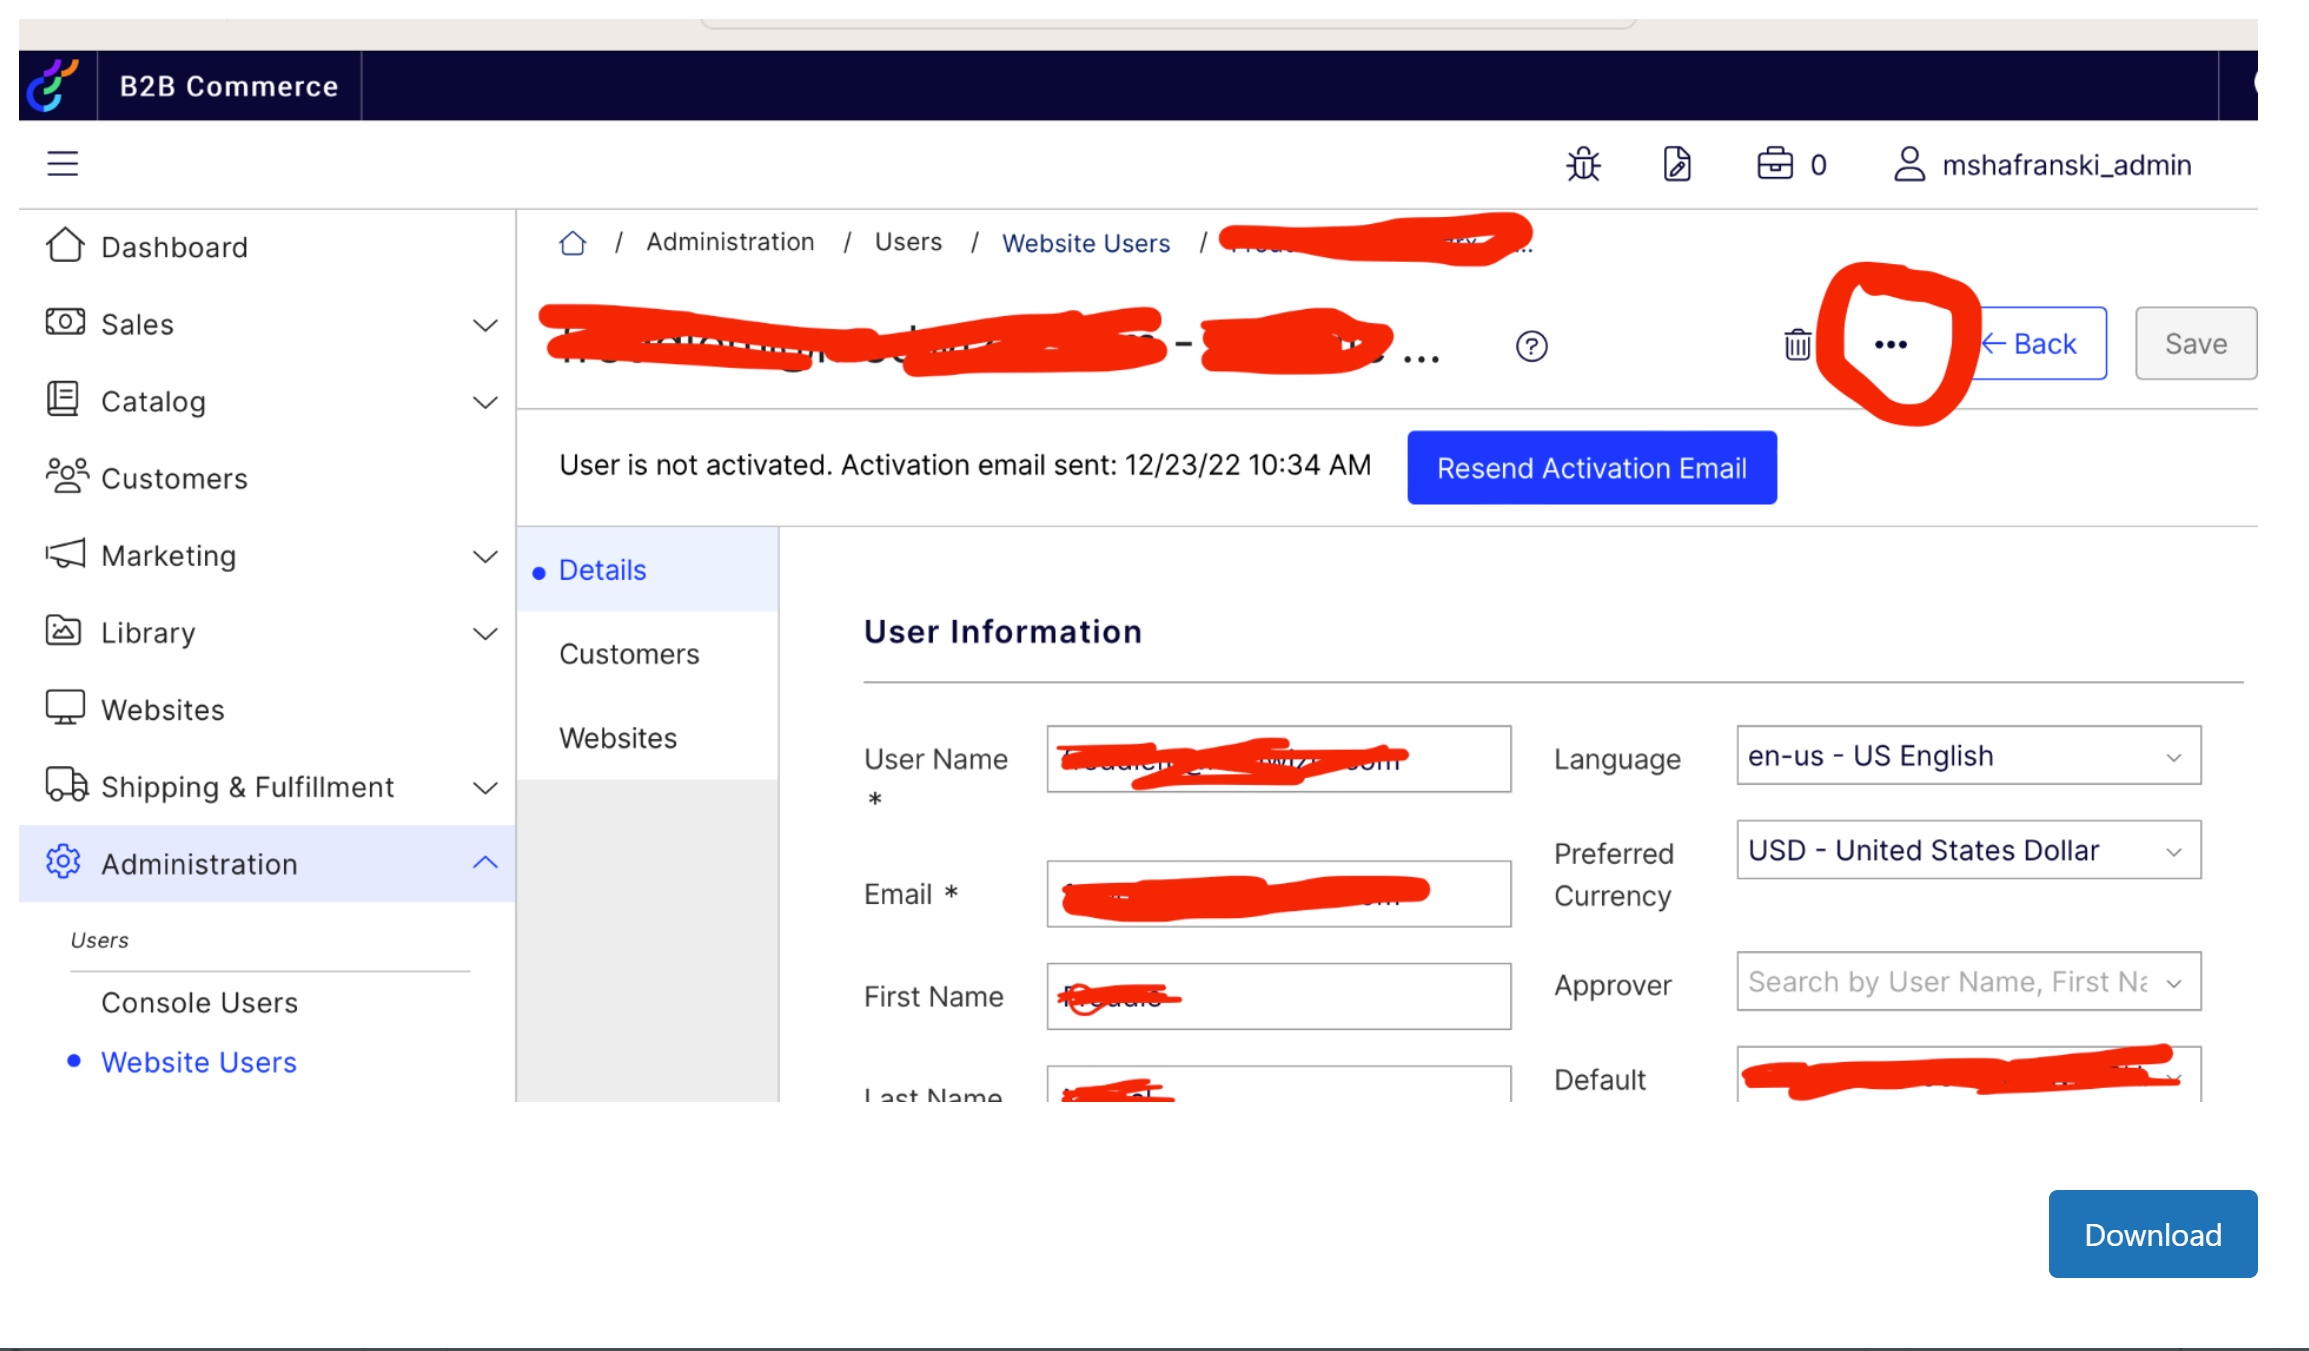The image size is (2309, 1351).
Task: Expand the Marketing menu chevron
Action: coord(485,556)
